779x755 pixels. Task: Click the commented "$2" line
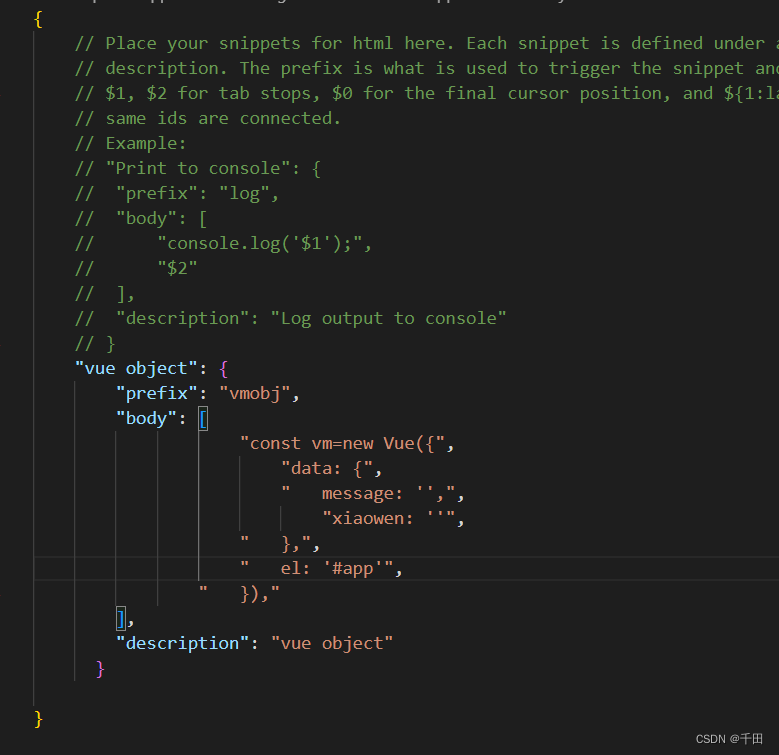[136, 268]
